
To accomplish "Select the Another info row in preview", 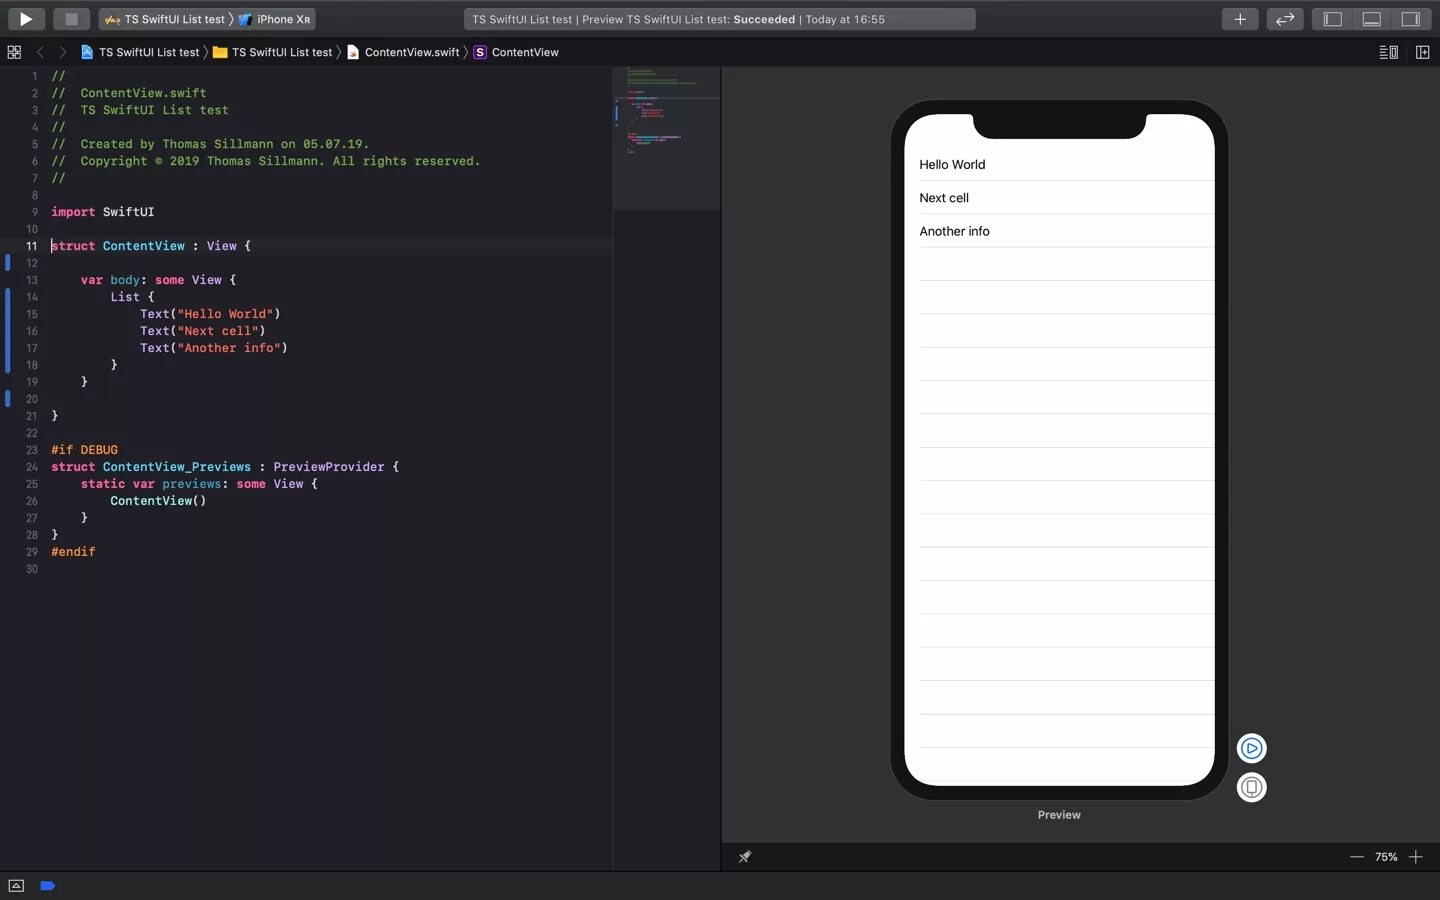I will point(1059,231).
